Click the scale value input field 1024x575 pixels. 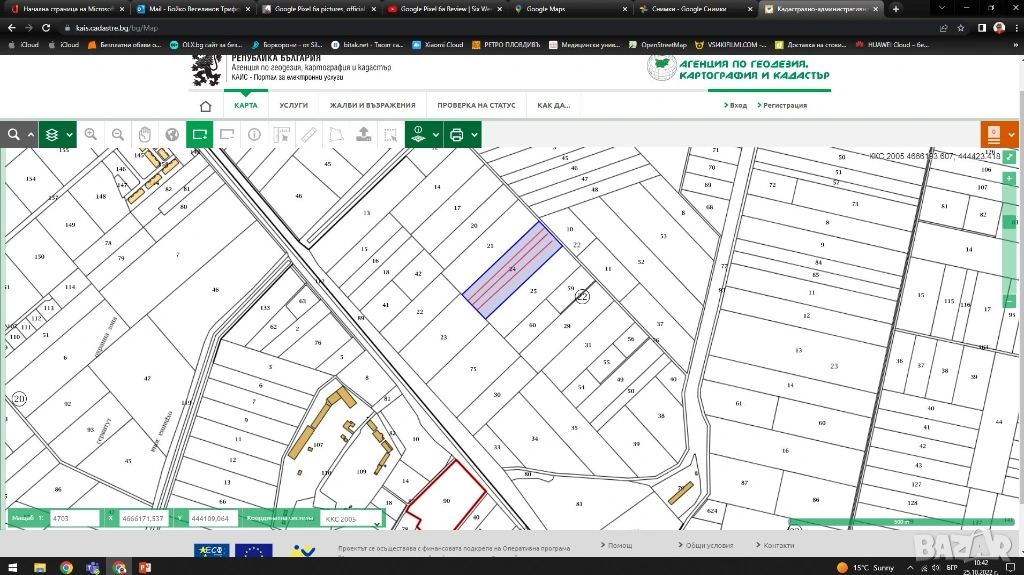73,519
